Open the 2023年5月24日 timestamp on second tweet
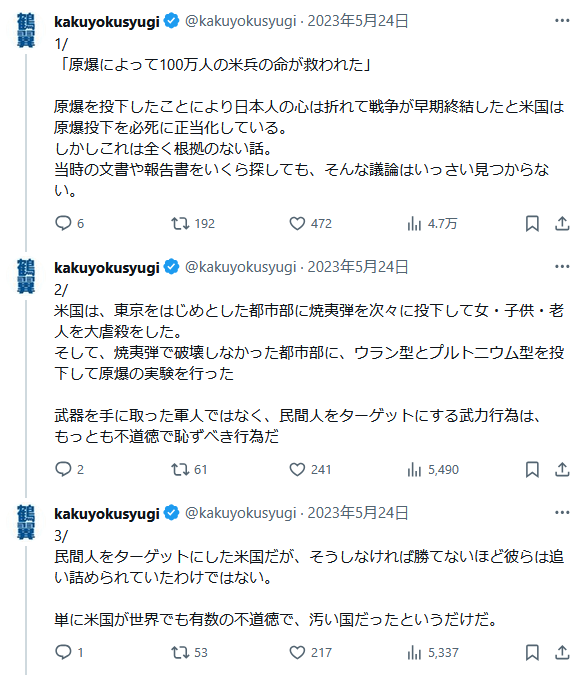This screenshot has width=582, height=675. (x=358, y=266)
